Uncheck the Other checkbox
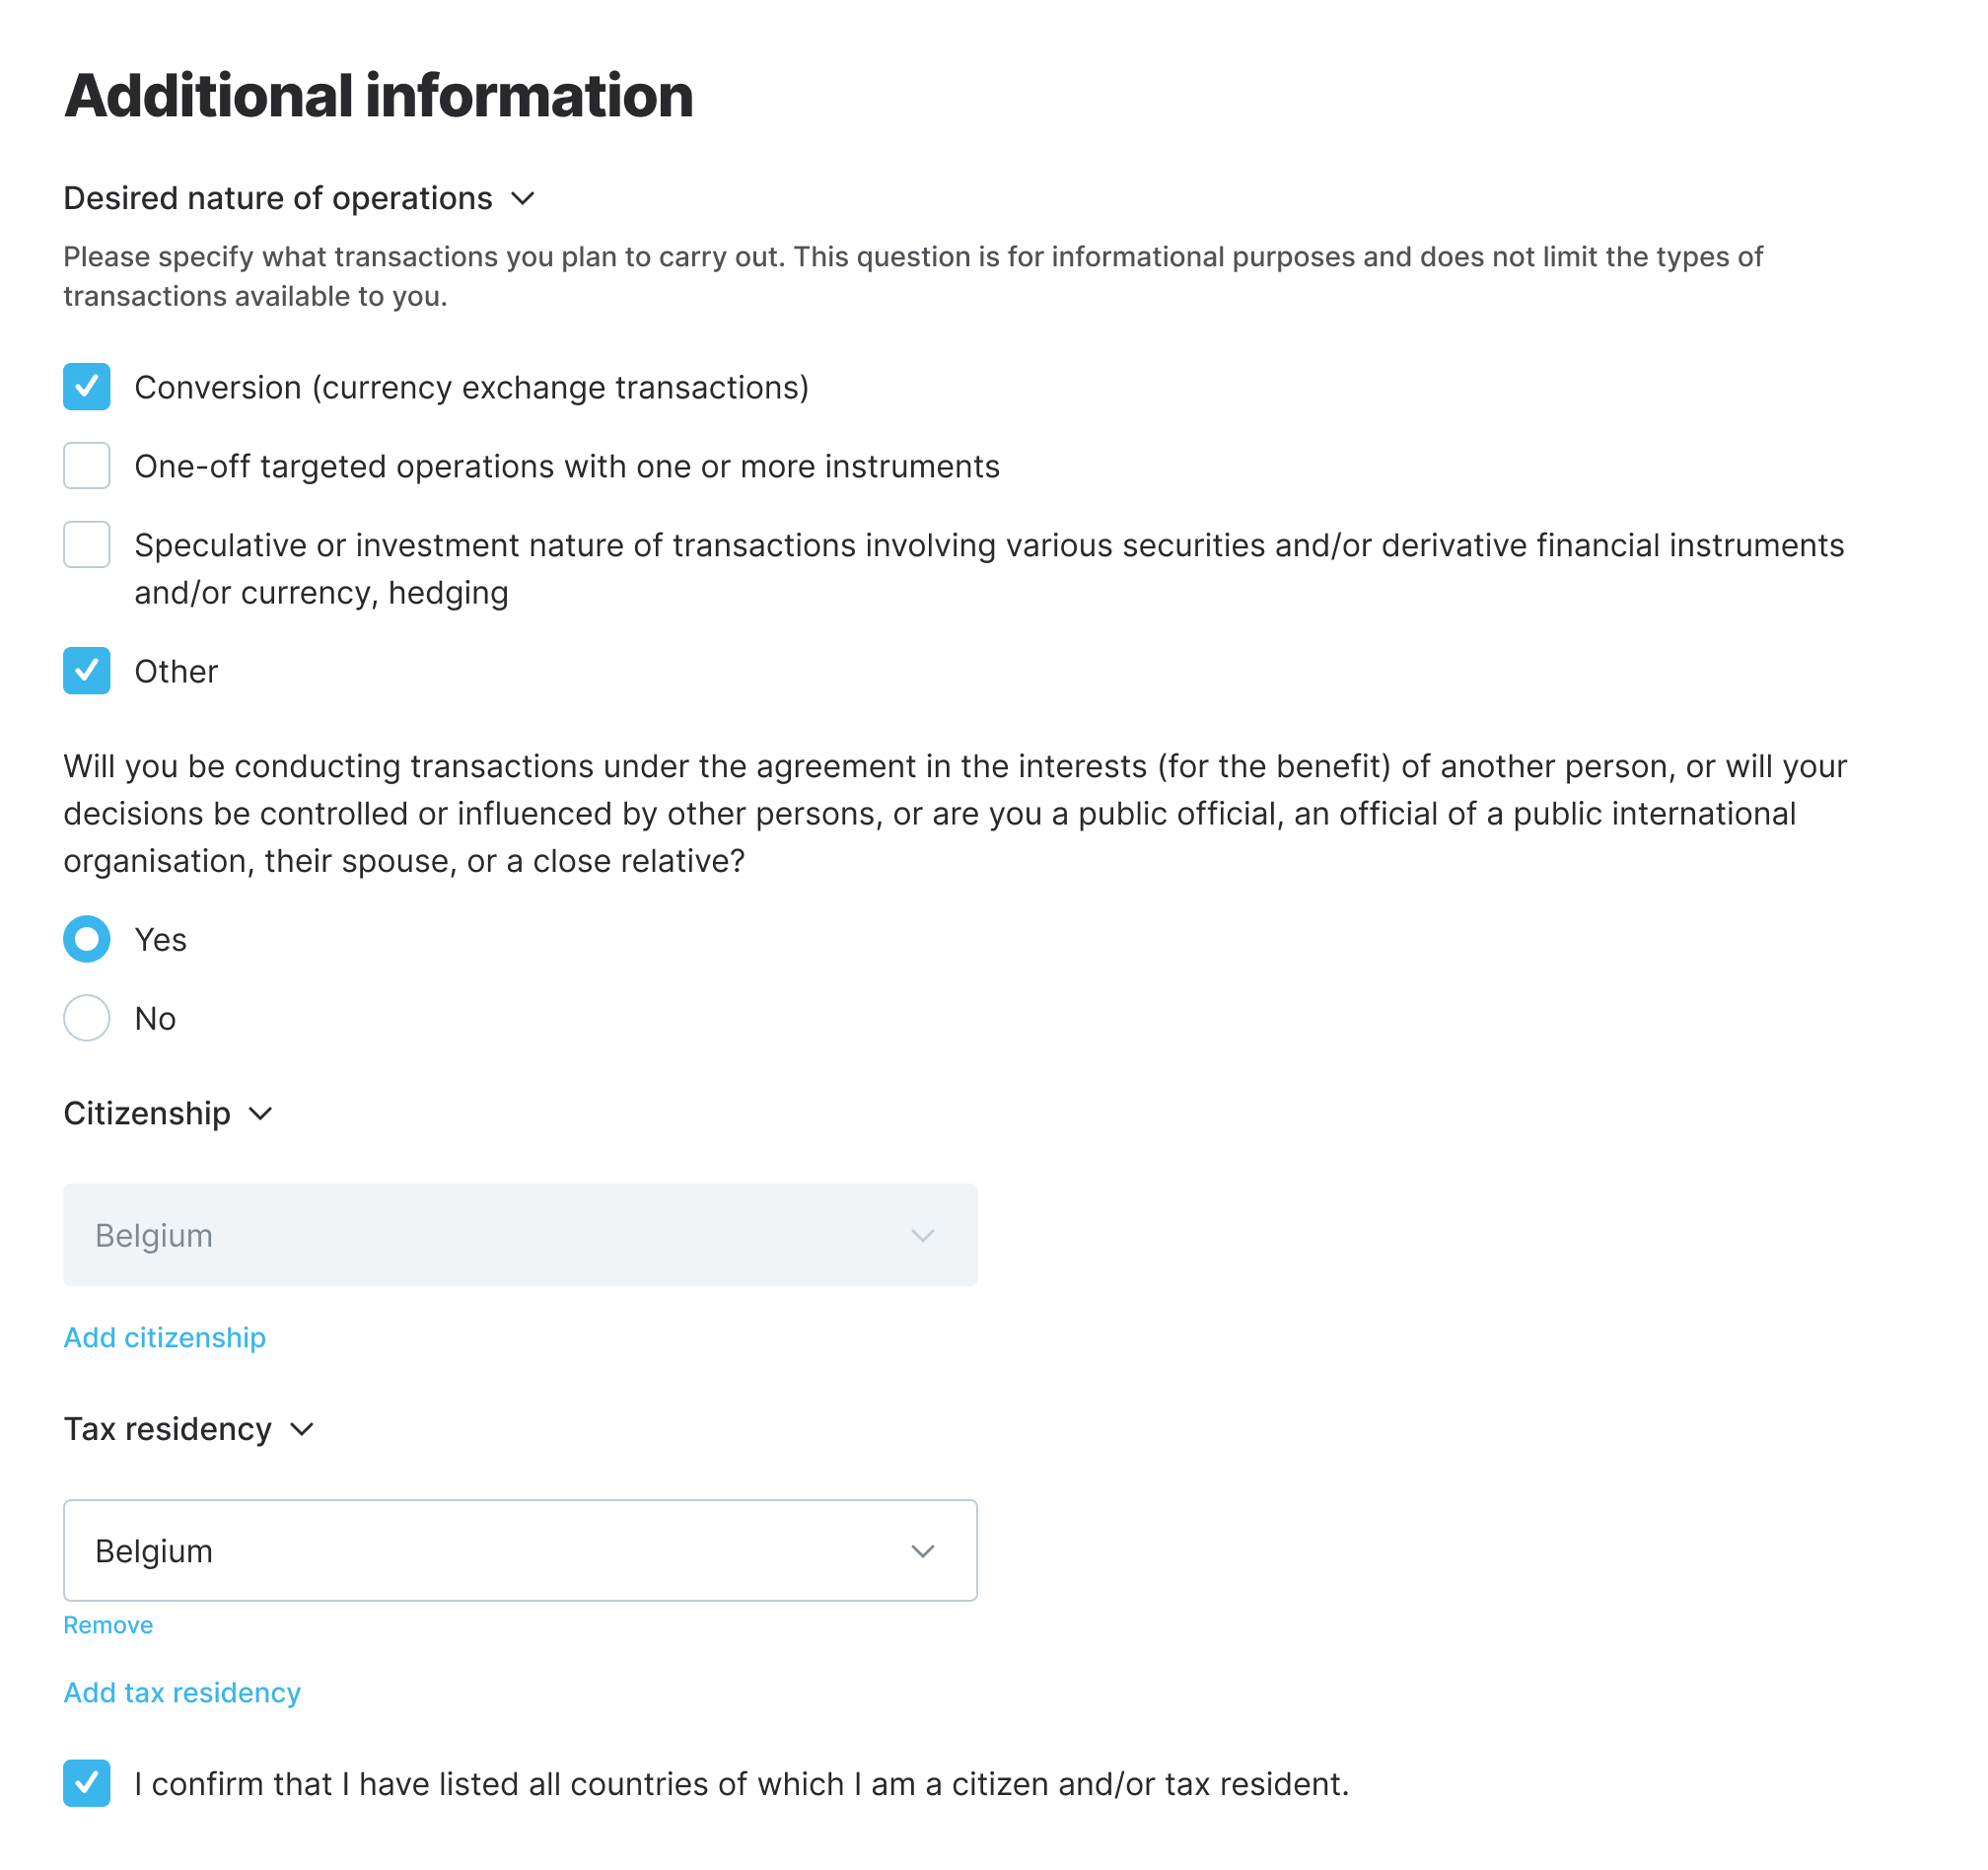 (87, 671)
